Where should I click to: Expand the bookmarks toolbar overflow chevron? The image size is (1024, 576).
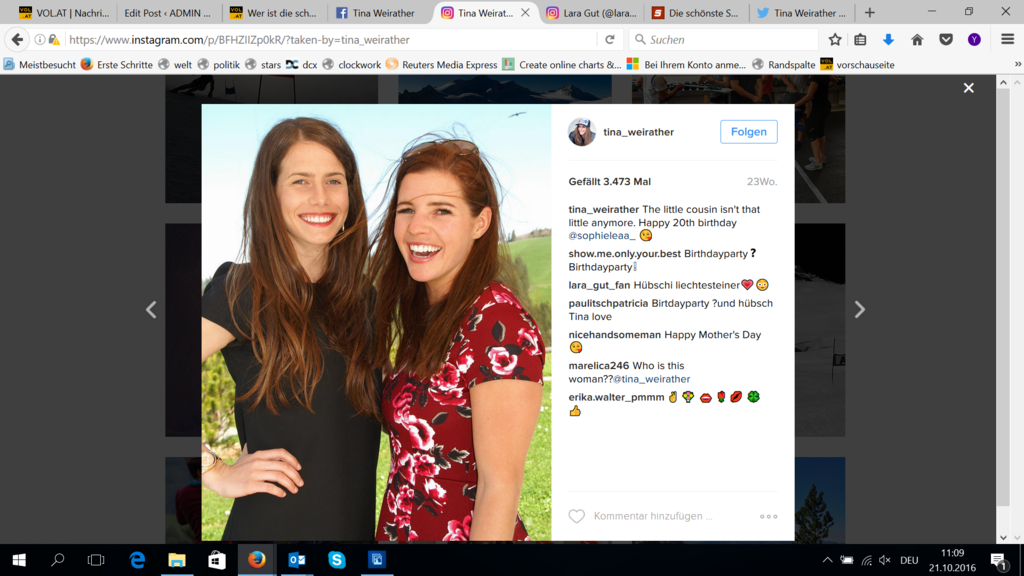(1016, 64)
